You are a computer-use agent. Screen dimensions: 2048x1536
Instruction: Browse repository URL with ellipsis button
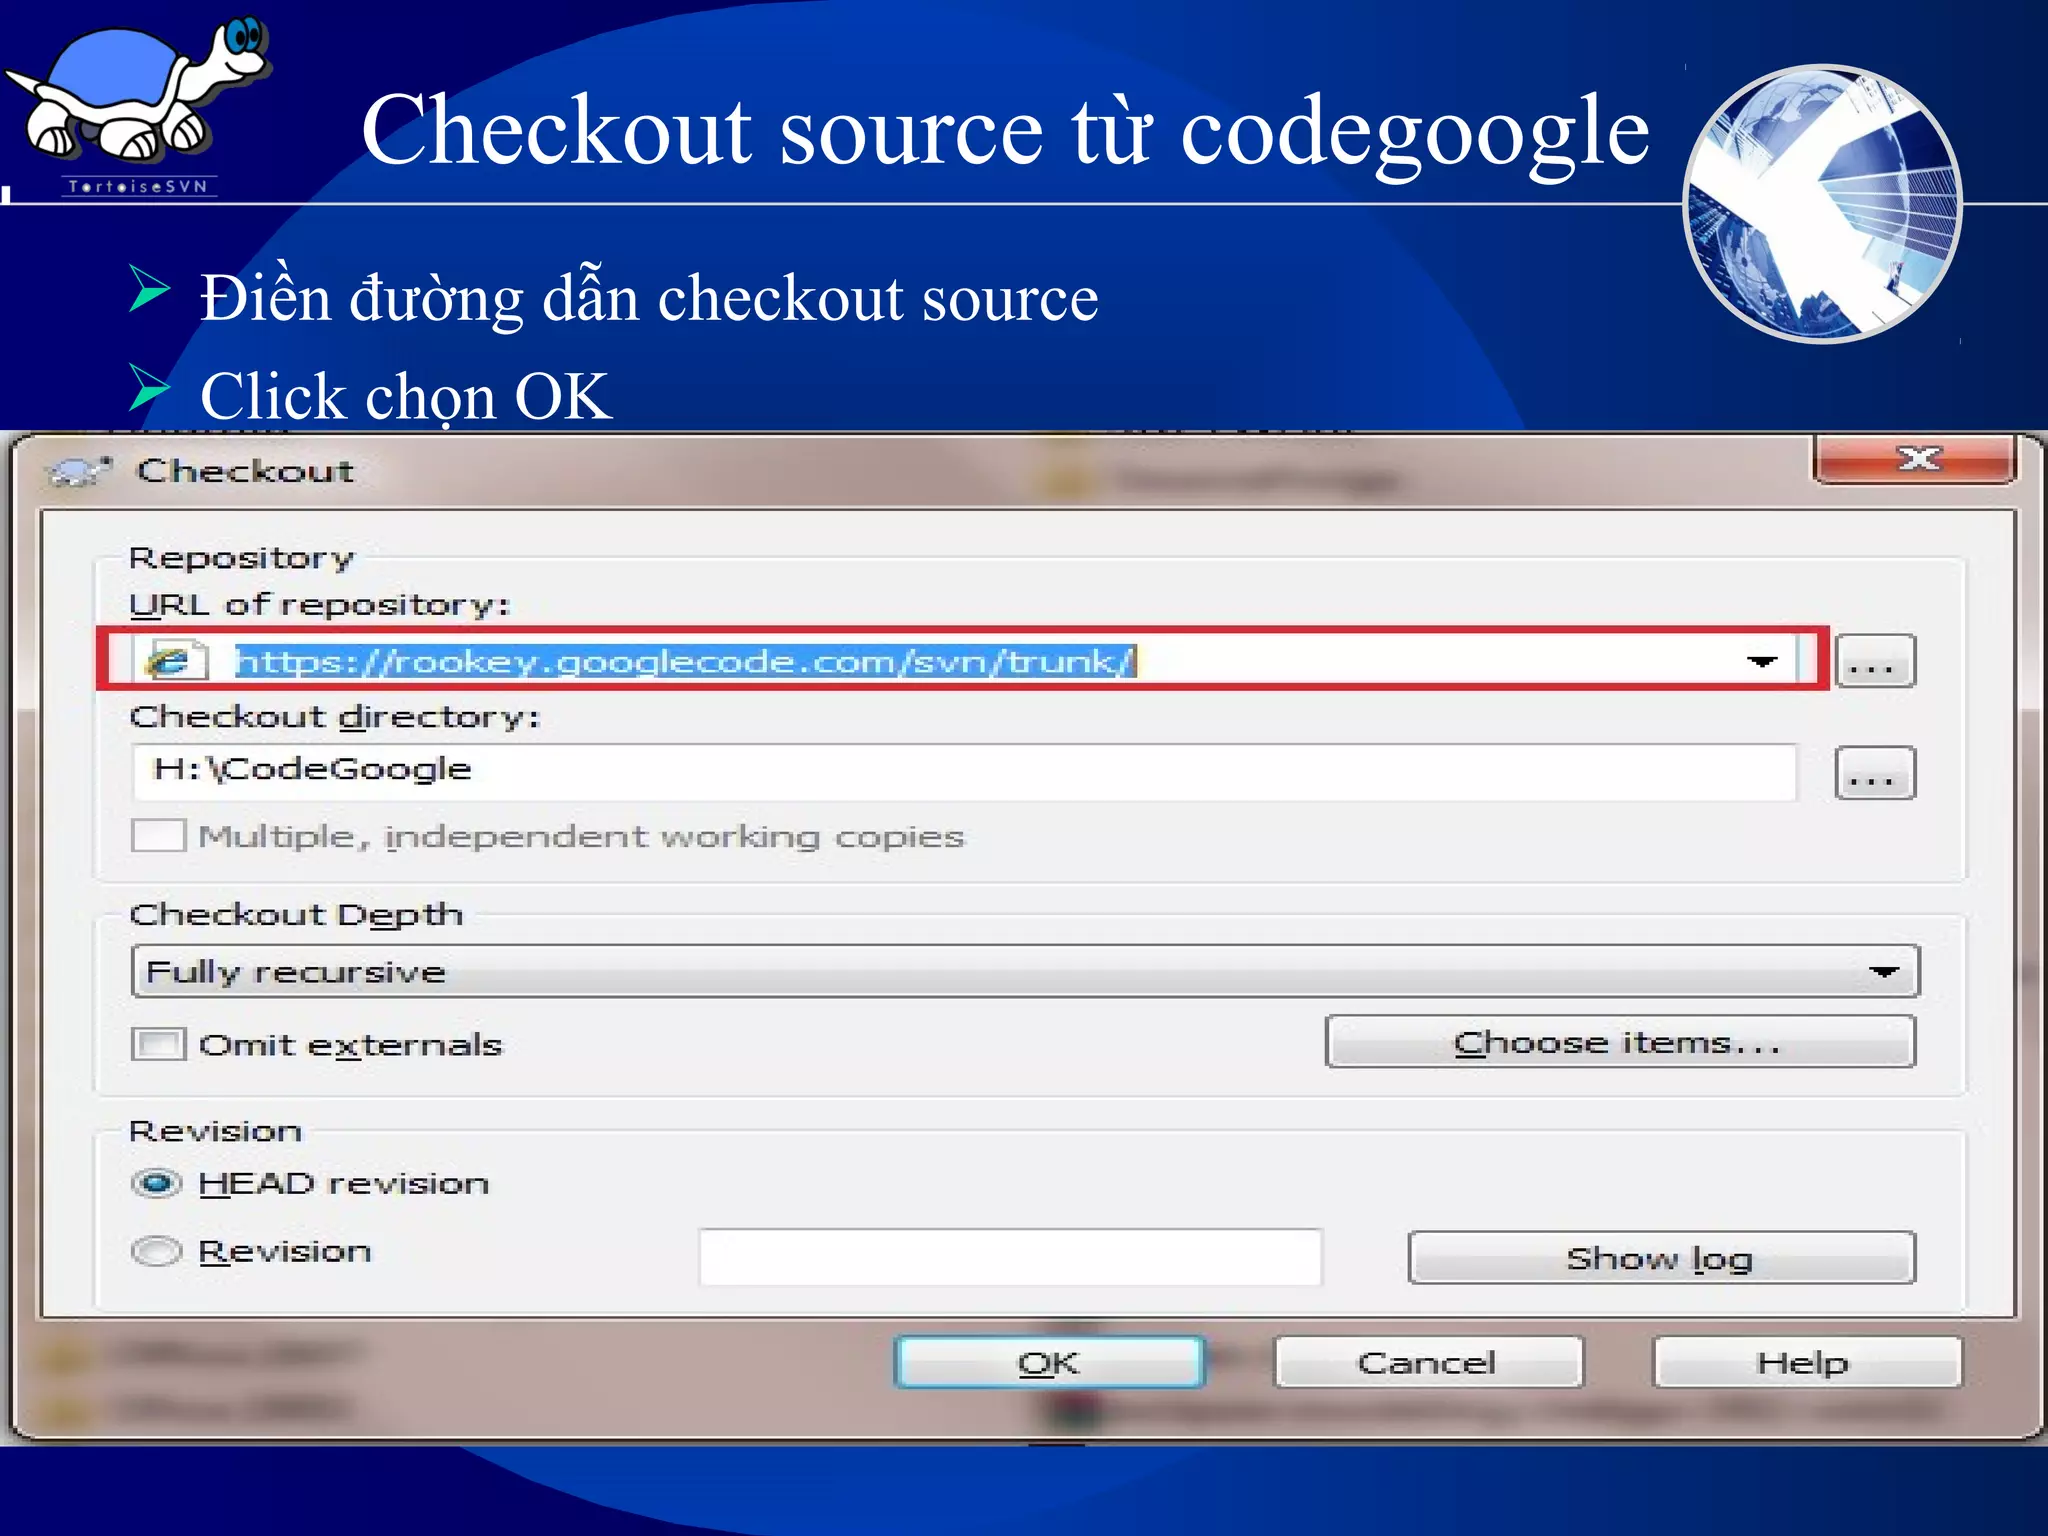[x=1875, y=661]
